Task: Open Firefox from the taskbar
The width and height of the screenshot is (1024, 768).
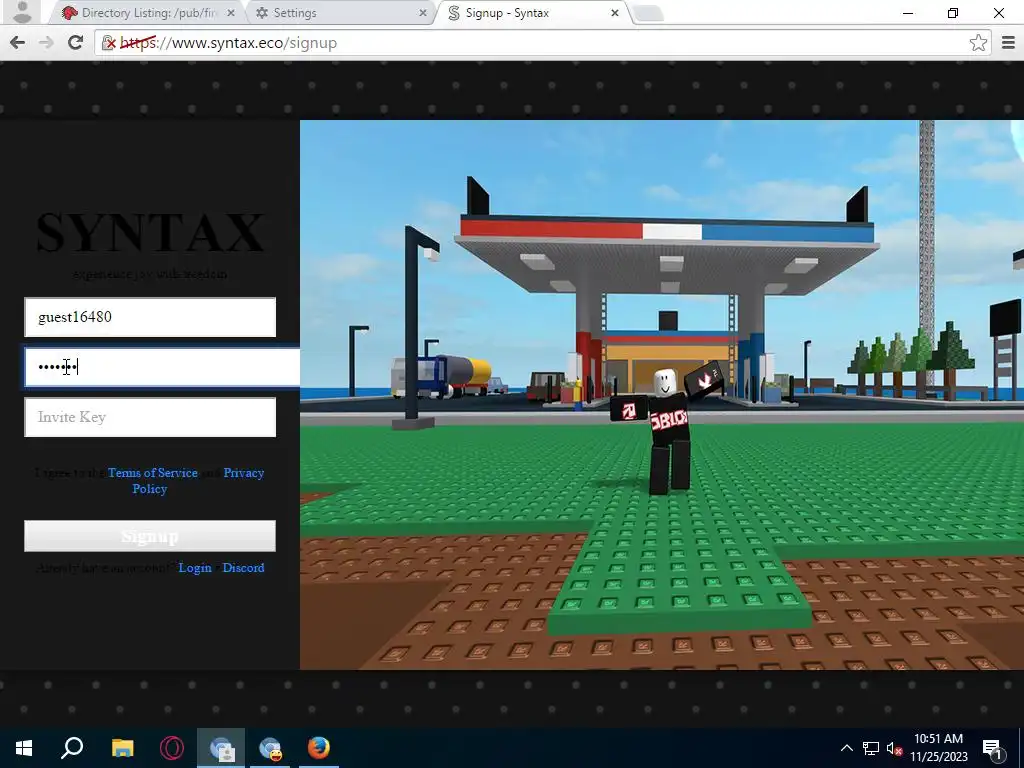Action: [319, 748]
